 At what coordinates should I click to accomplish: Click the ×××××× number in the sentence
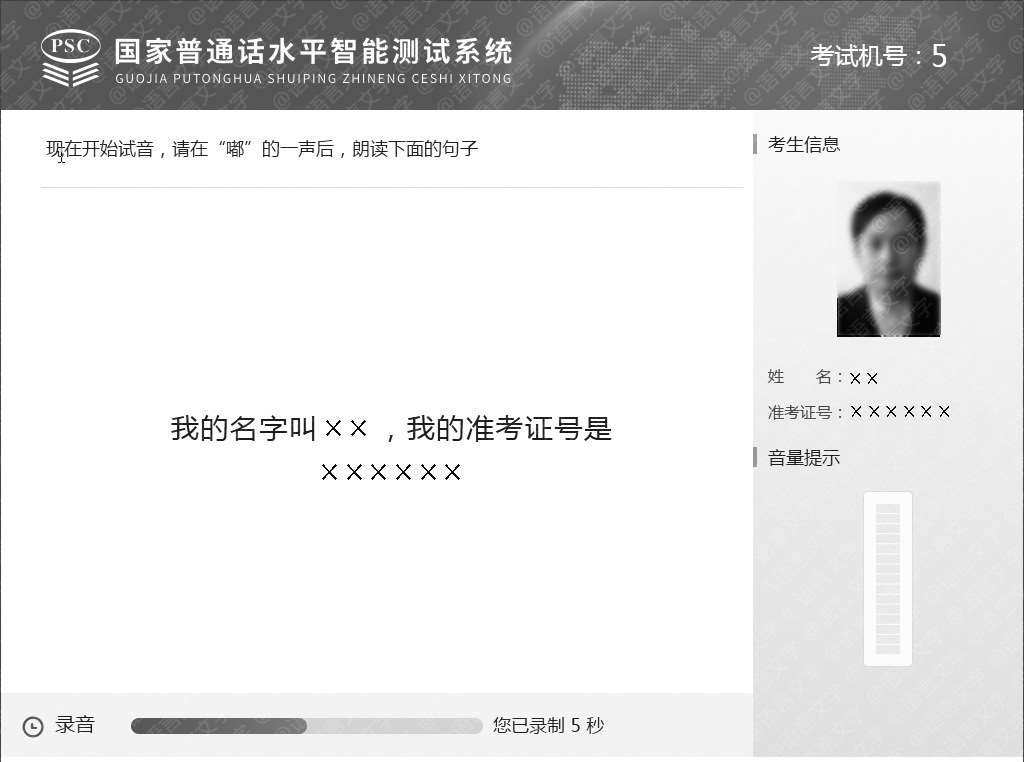tap(391, 472)
